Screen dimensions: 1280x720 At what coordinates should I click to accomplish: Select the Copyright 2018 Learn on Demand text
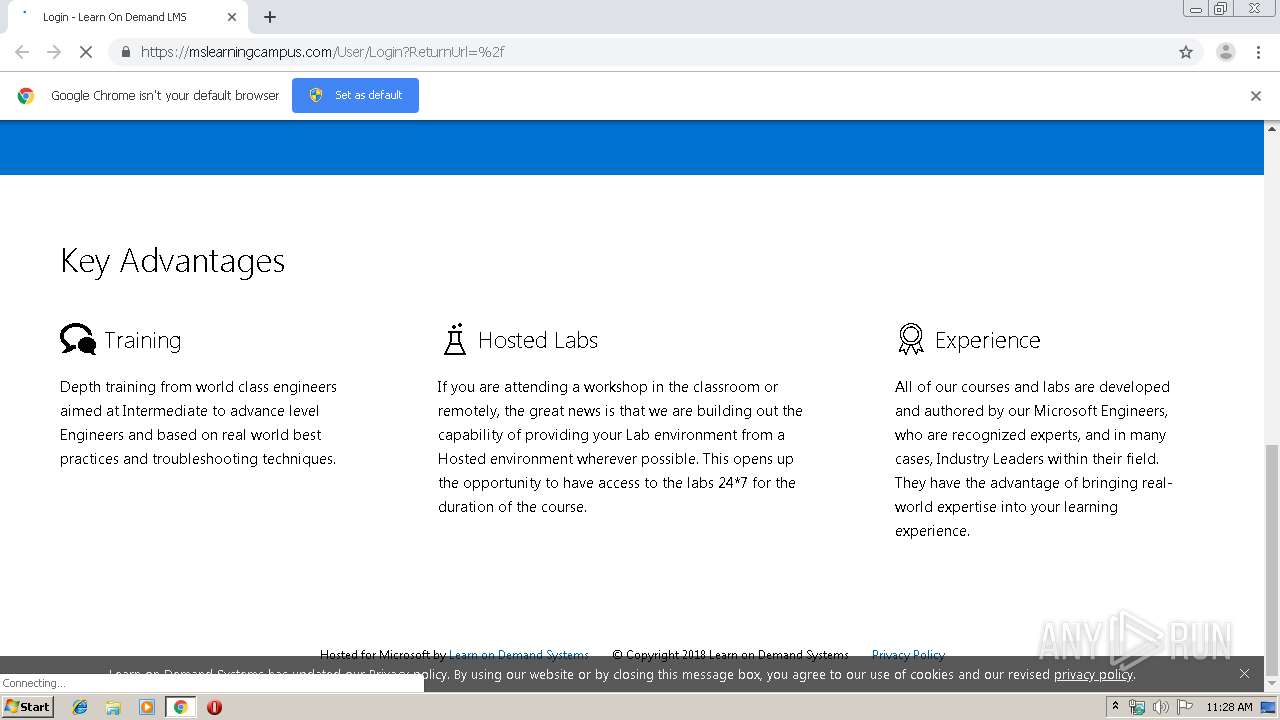pos(730,655)
